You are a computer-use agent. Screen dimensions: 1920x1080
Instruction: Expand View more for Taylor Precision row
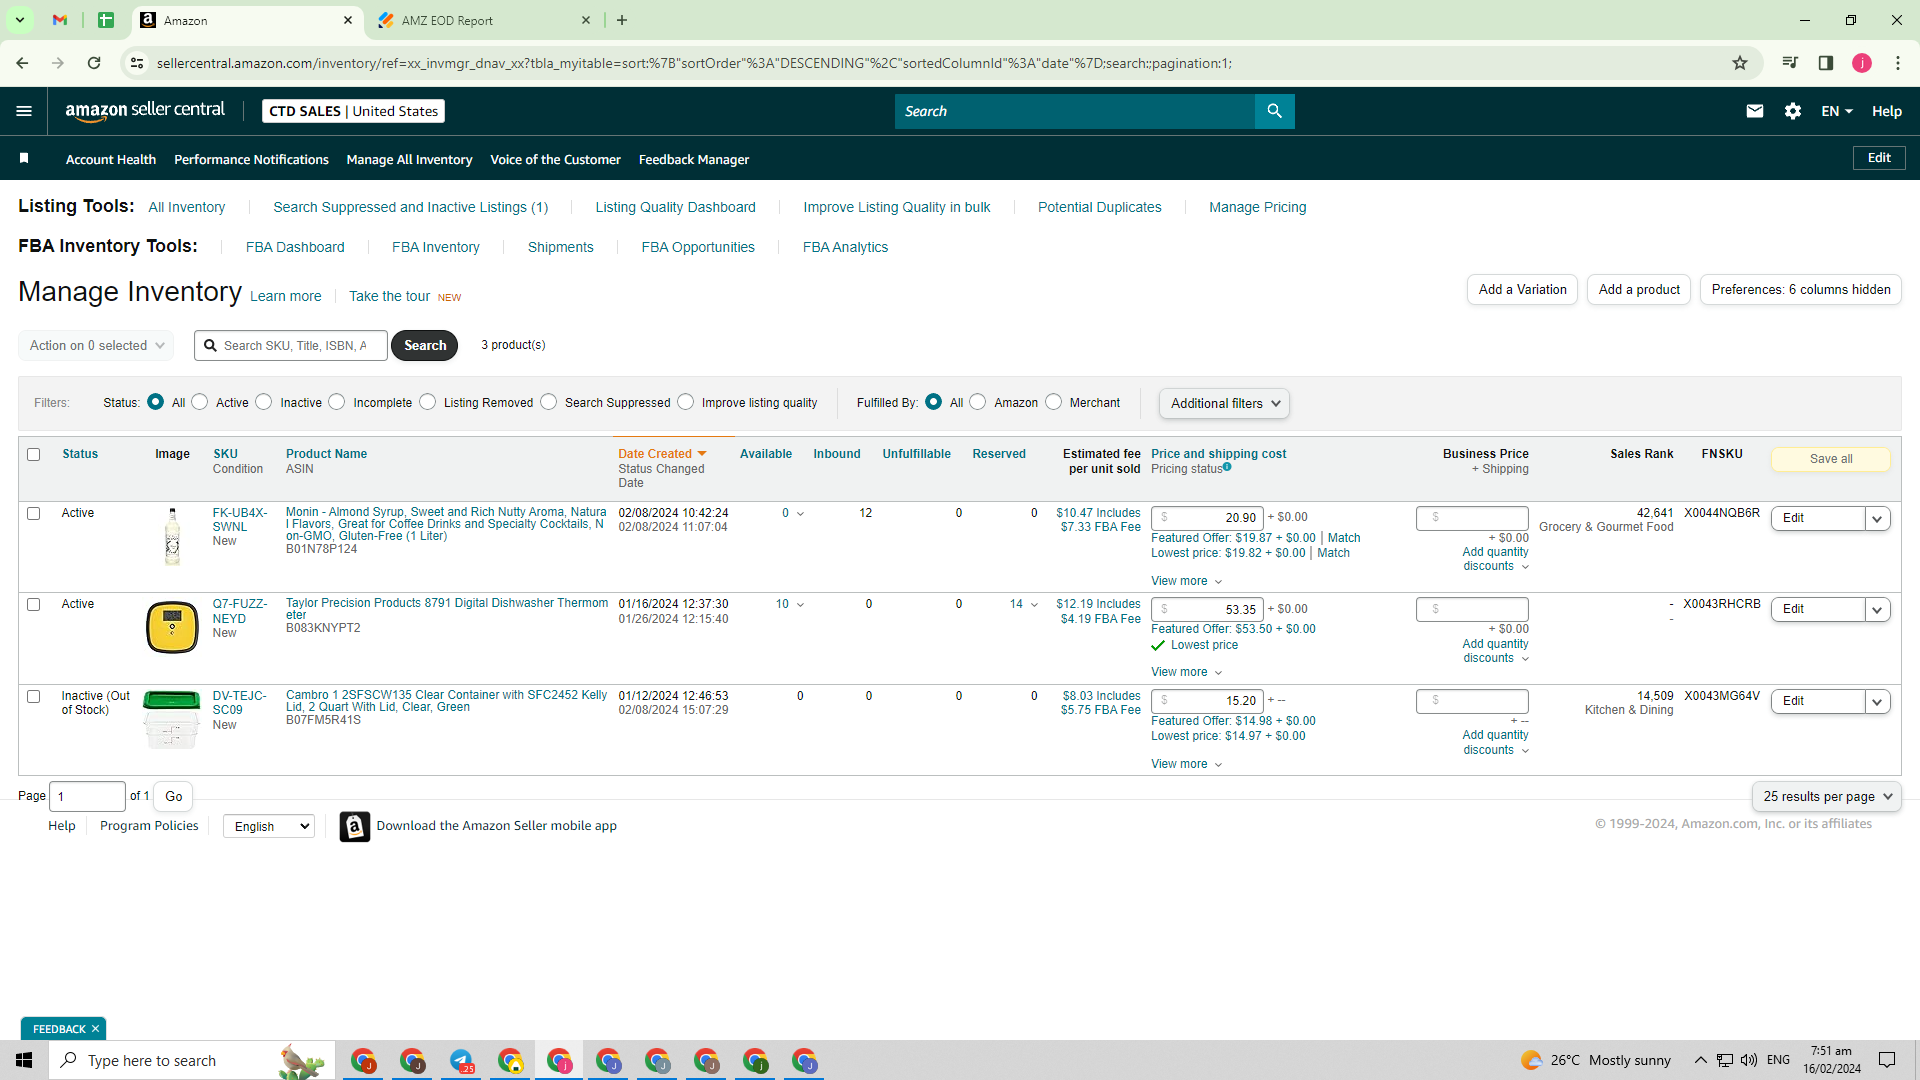pyautogui.click(x=1186, y=672)
